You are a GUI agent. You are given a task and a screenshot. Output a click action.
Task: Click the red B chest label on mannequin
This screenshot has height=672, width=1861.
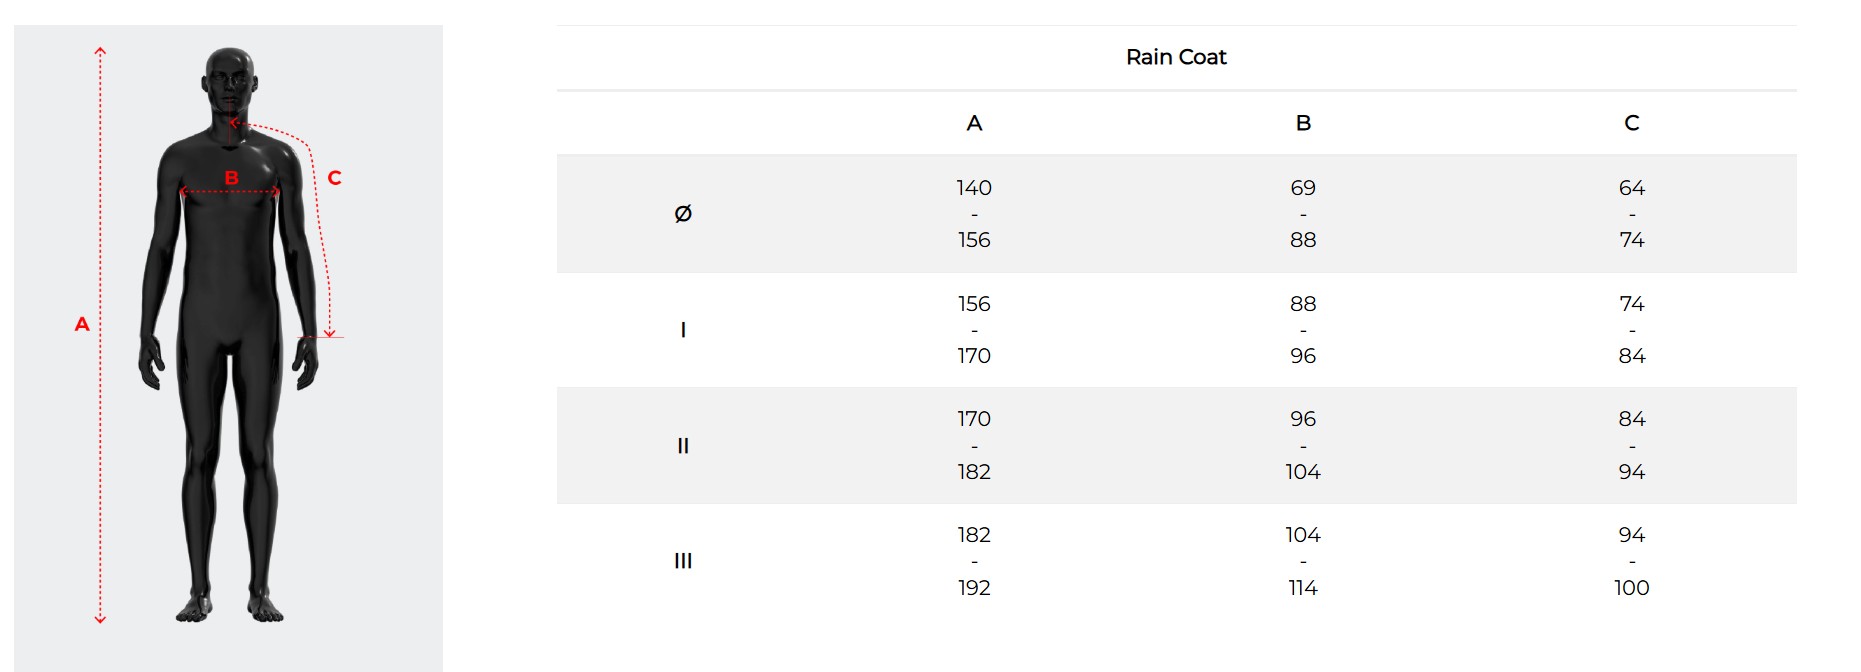(231, 178)
